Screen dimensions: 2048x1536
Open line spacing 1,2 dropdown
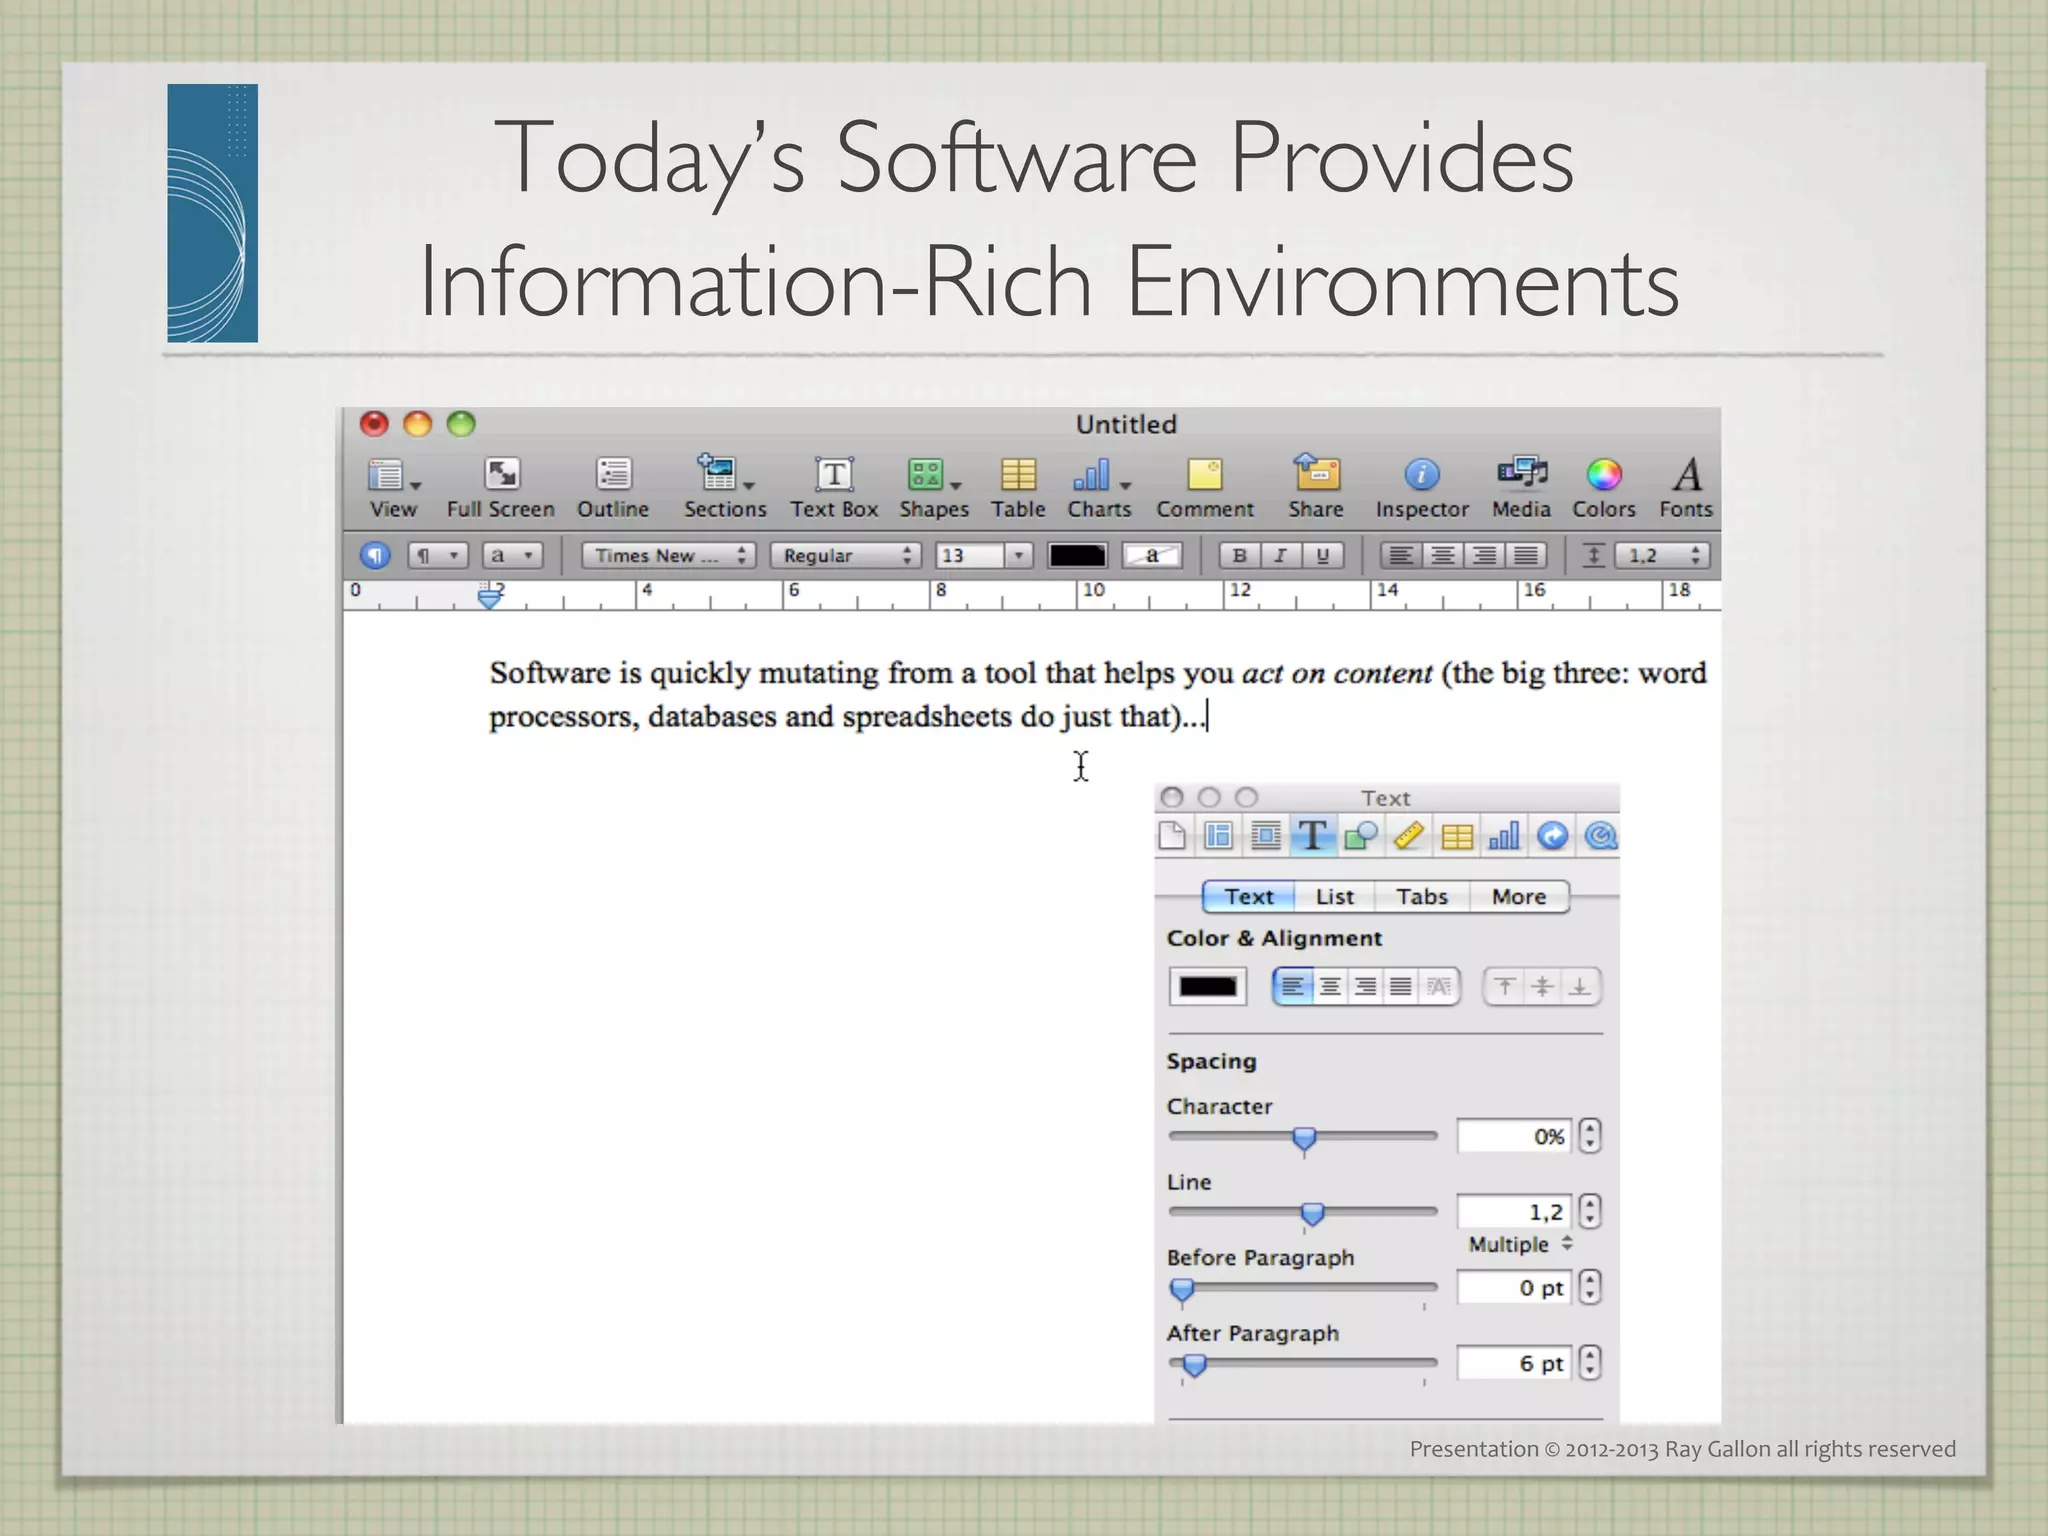[x=1662, y=555]
